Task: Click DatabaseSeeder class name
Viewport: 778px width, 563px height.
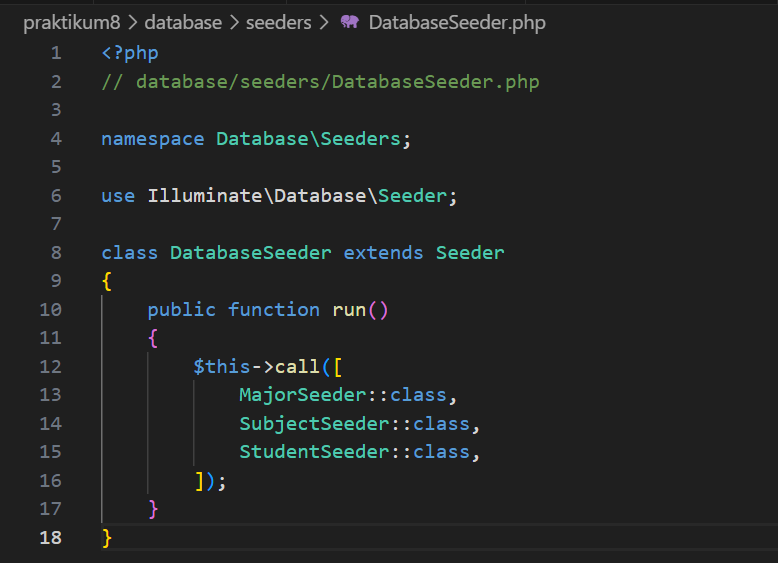Action: click(251, 253)
